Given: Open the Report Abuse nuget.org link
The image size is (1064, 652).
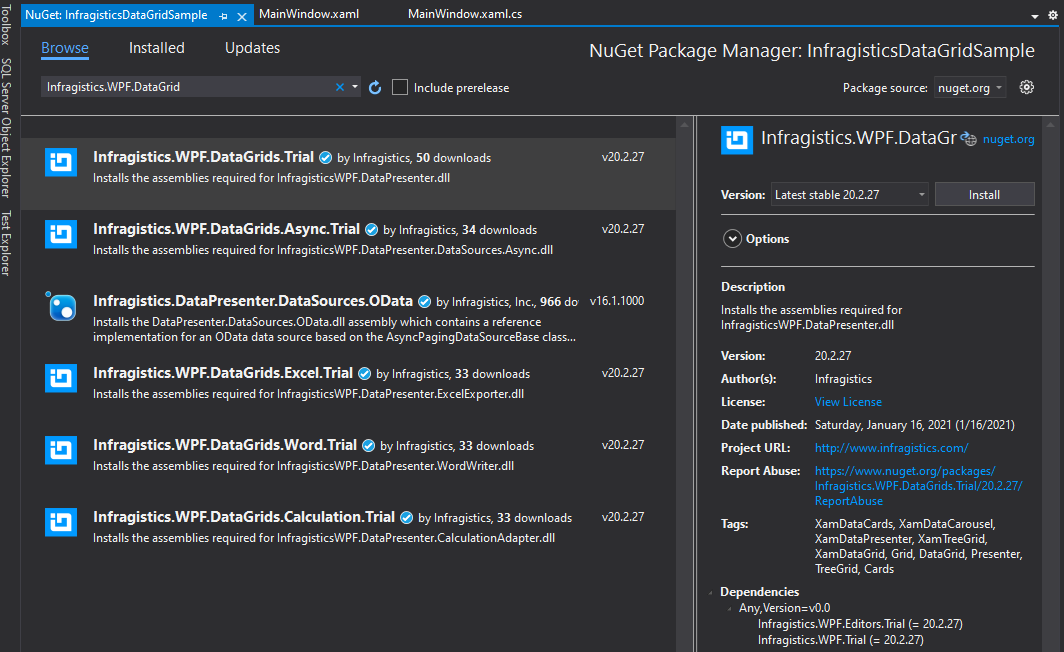Looking at the screenshot, I should coord(918,486).
